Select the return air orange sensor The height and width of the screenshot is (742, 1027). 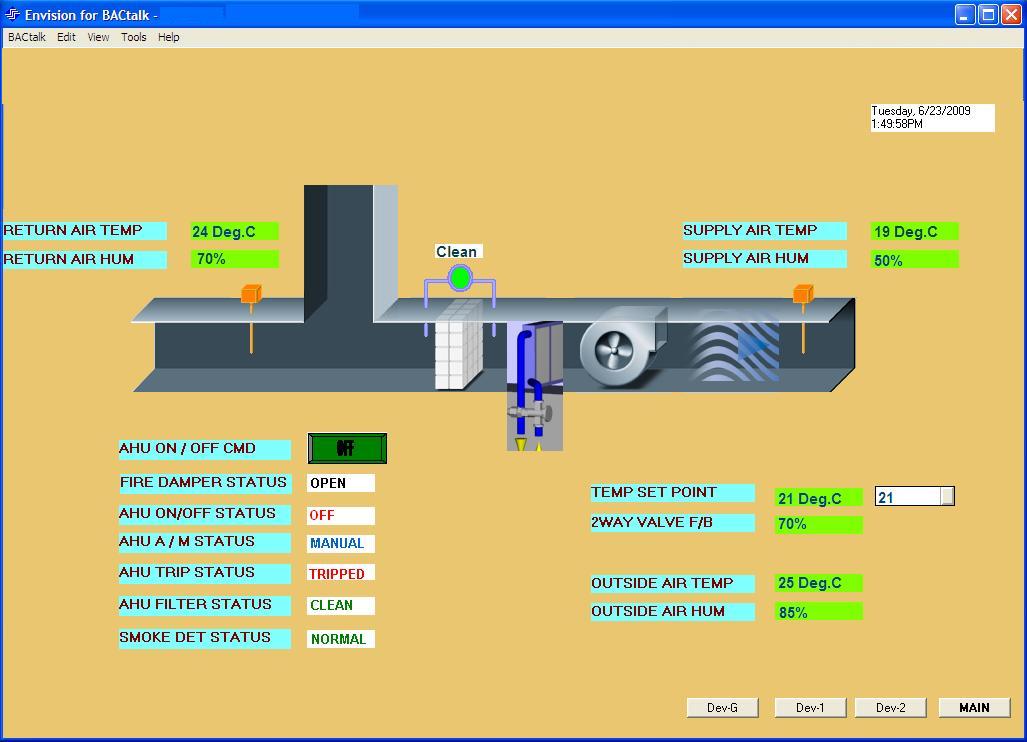coord(252,318)
